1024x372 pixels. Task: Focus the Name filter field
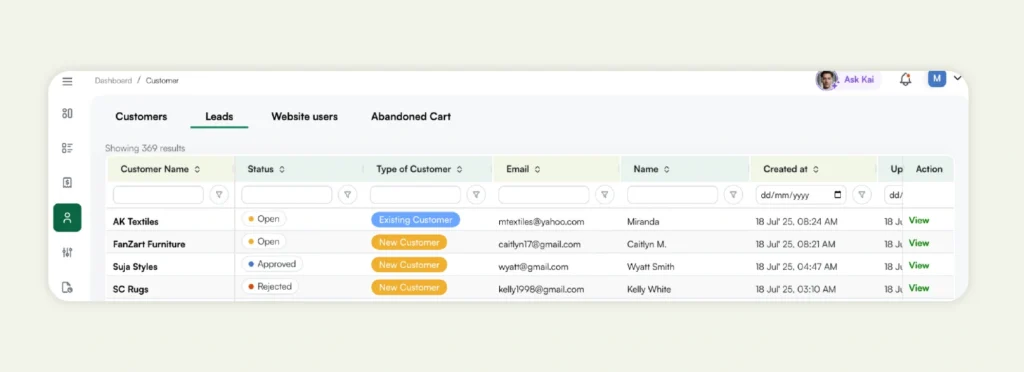[672, 194]
